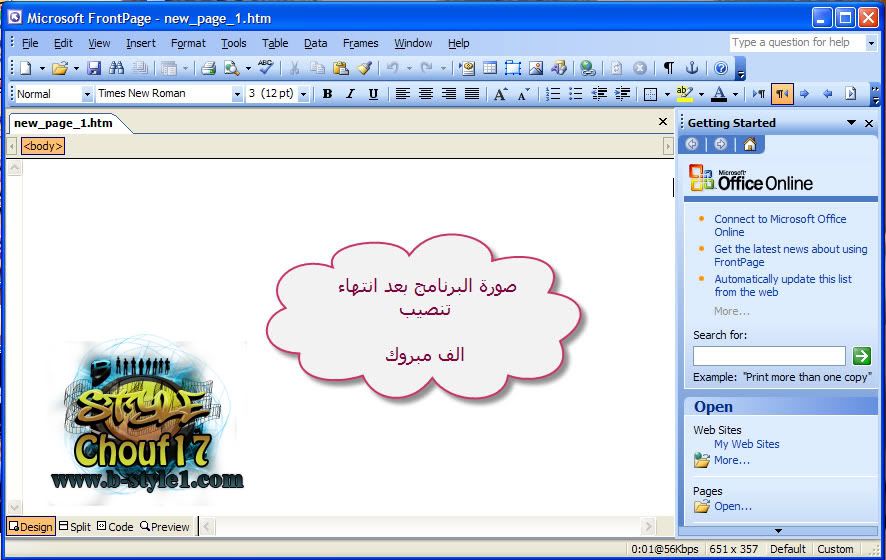Click the Paste clipboard icon

click(340, 68)
